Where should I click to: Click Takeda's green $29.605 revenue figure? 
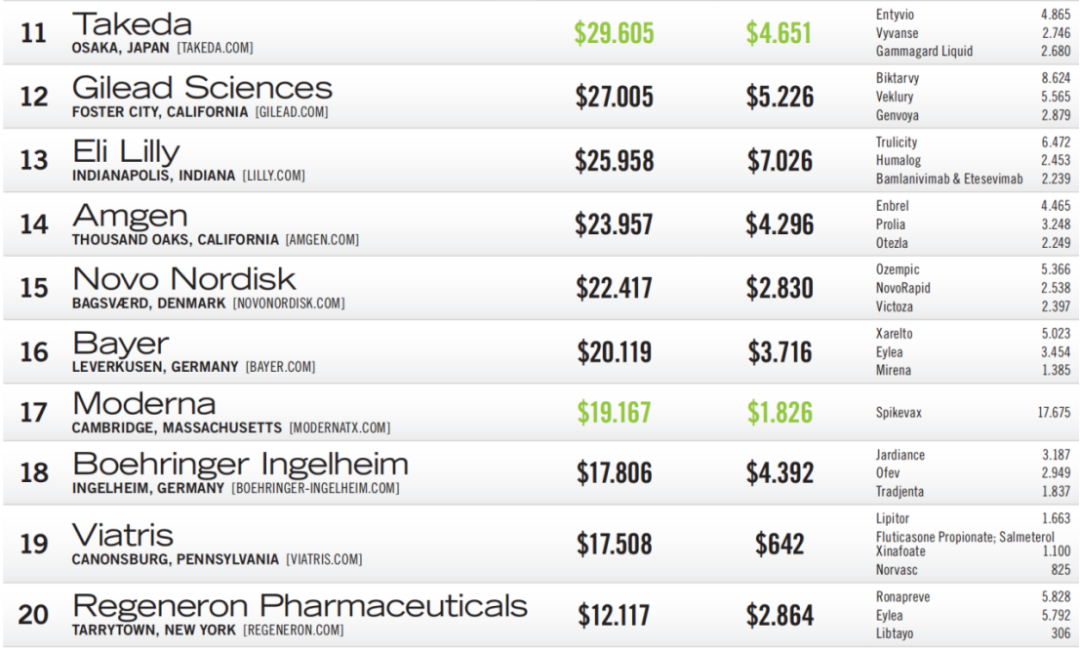point(614,33)
